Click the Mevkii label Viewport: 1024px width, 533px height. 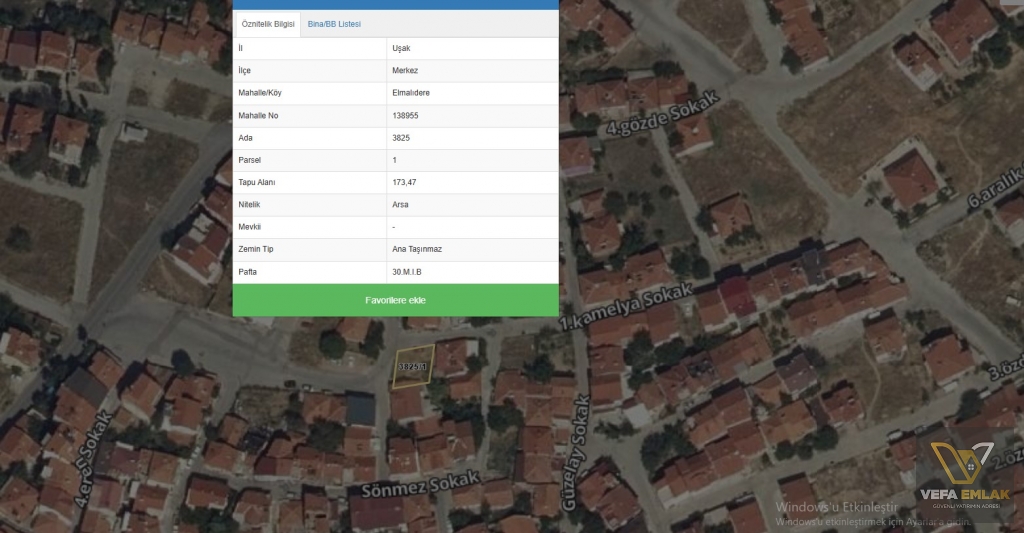[x=249, y=227]
